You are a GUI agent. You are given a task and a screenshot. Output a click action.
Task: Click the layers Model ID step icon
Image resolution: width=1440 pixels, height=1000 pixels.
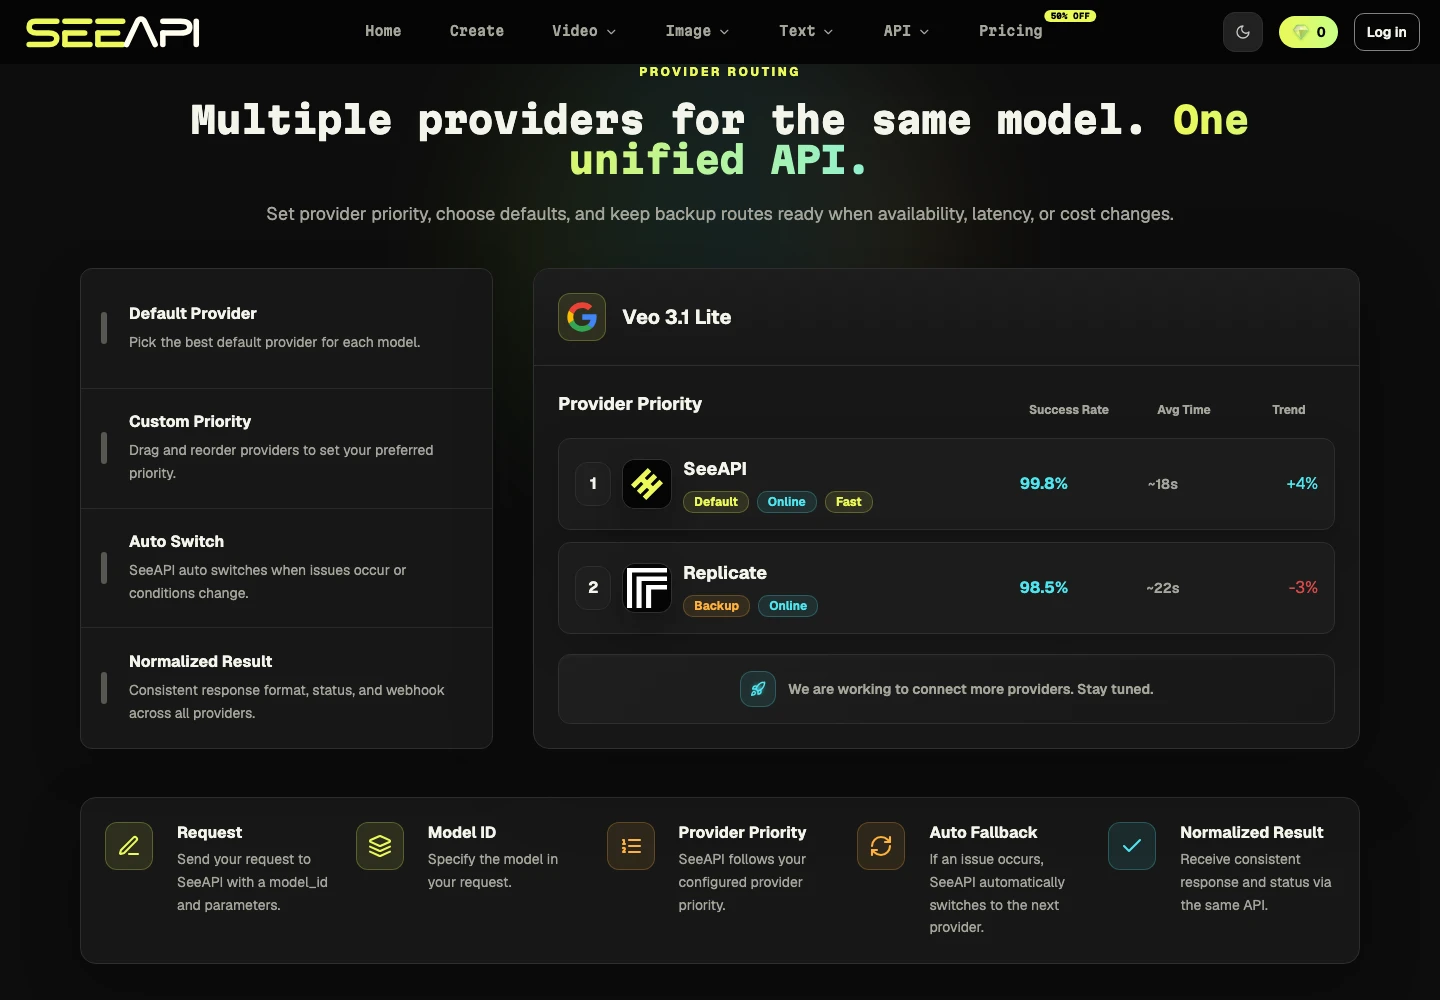[x=380, y=846]
